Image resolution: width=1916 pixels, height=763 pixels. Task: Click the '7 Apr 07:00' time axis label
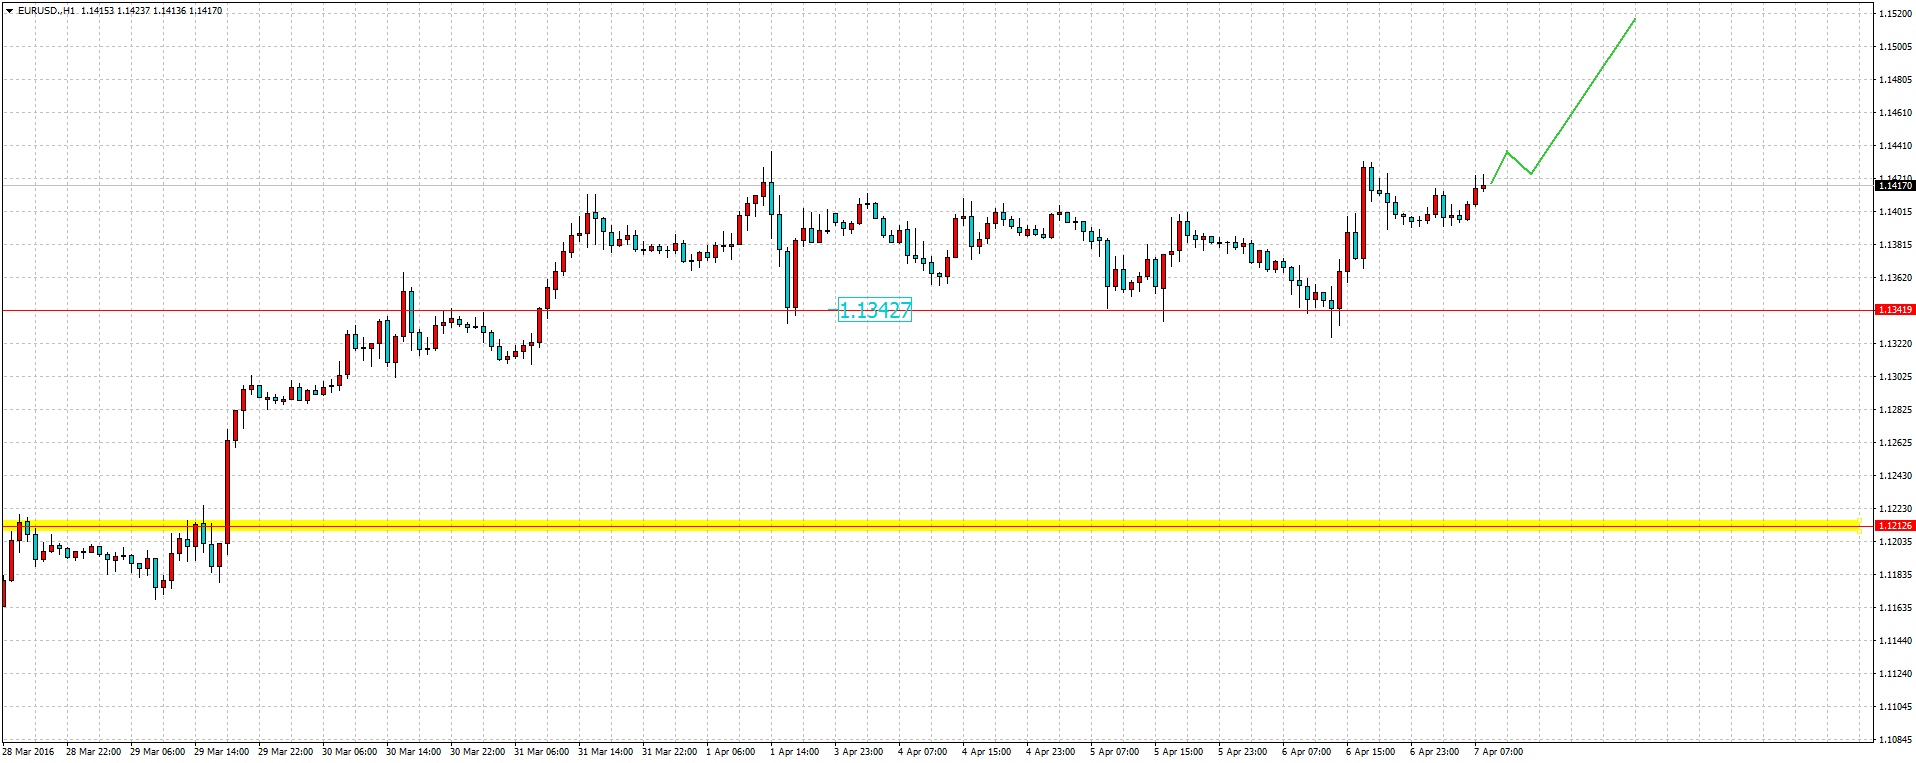coord(1498,752)
